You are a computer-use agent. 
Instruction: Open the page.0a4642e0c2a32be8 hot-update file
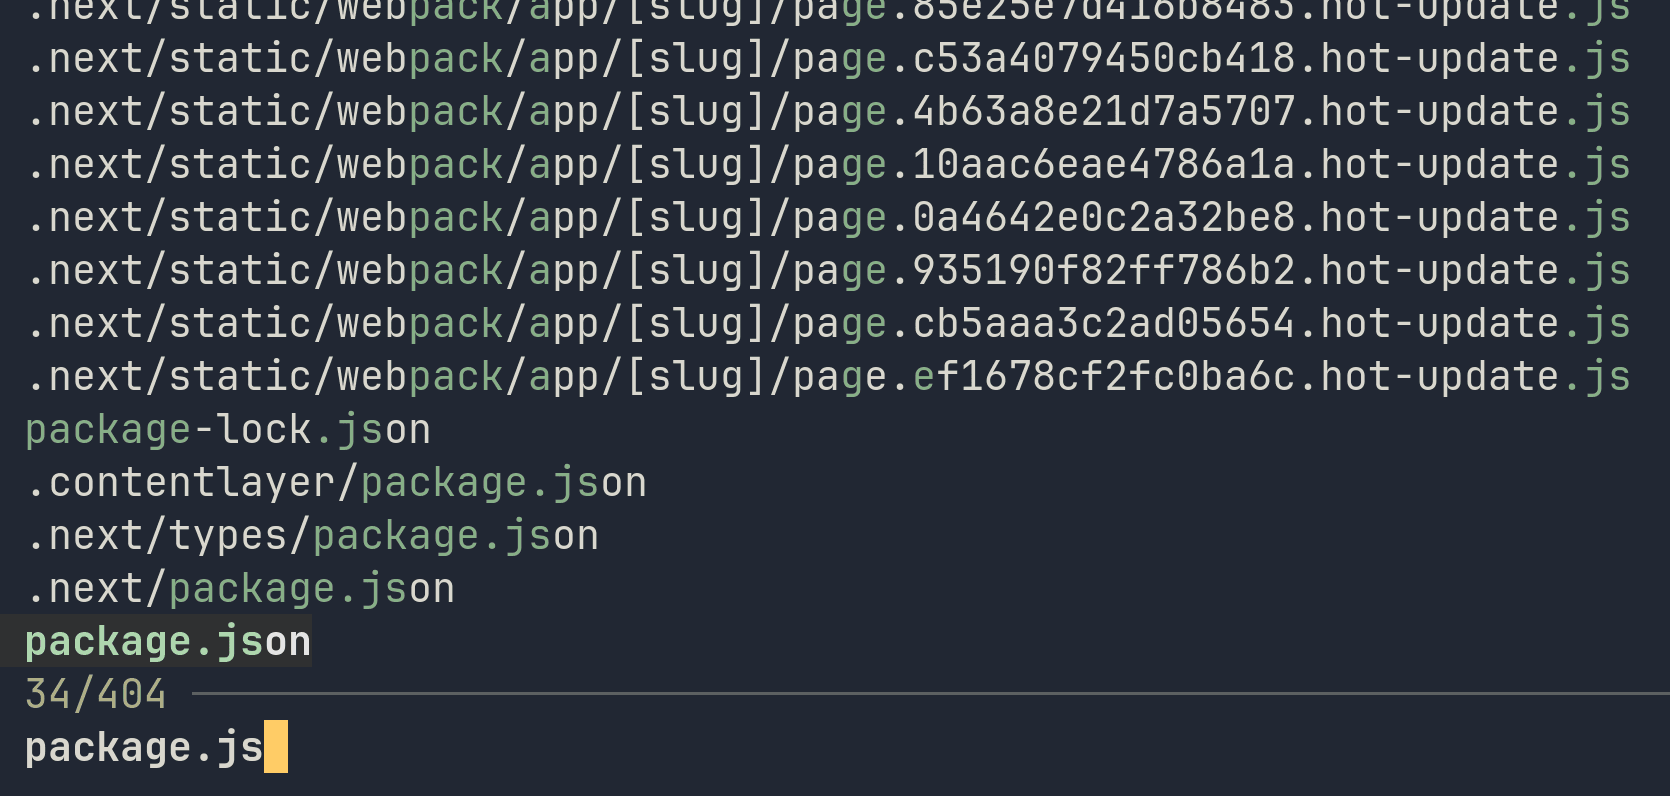tap(828, 218)
